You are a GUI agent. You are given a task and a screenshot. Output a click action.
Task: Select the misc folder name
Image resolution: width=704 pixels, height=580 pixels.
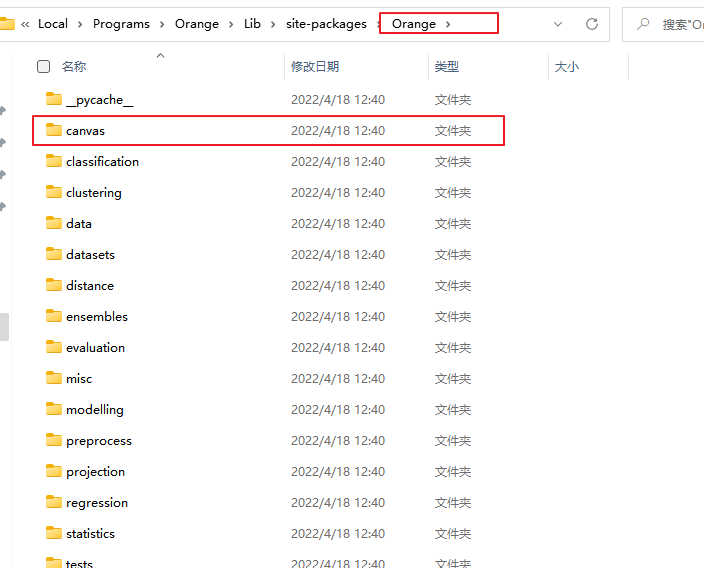pos(79,378)
